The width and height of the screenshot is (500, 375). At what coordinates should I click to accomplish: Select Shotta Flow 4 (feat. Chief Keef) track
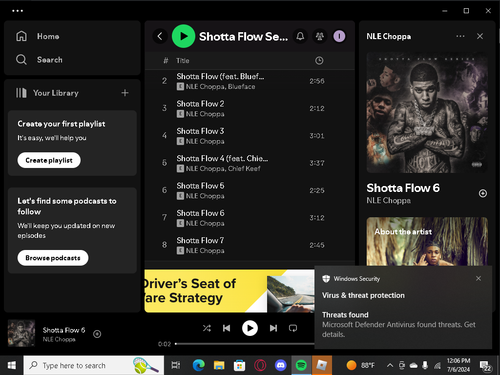249,163
